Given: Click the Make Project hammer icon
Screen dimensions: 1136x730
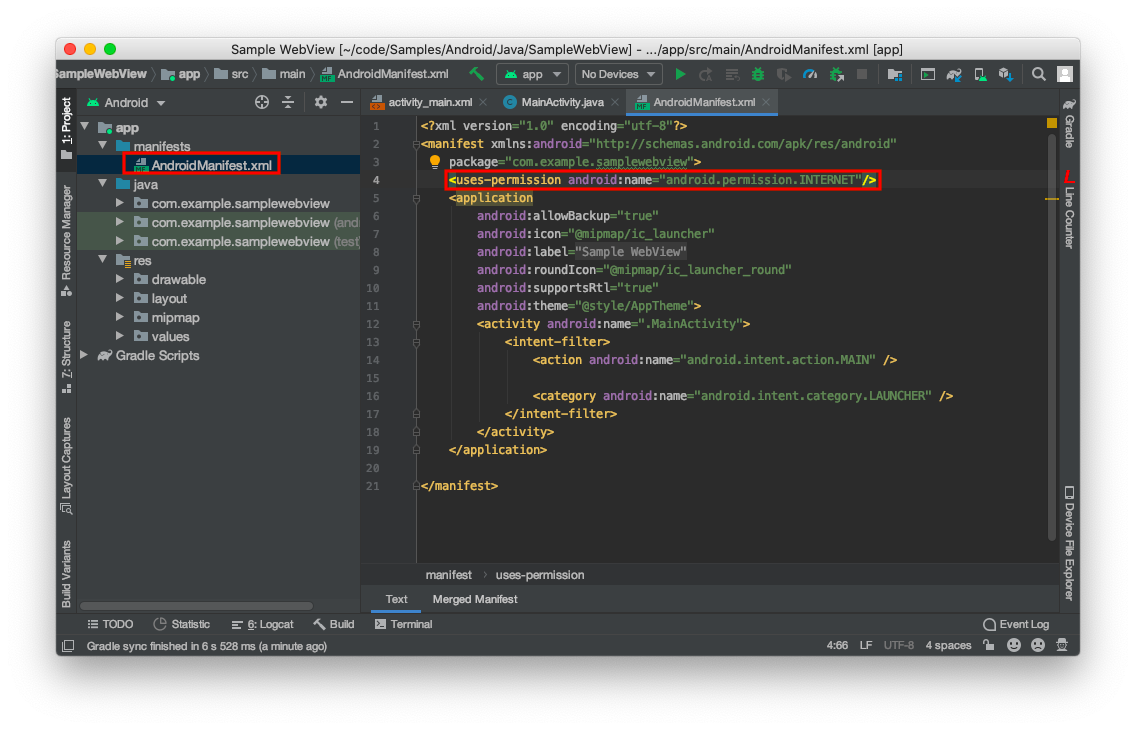Looking at the screenshot, I should tap(476, 74).
